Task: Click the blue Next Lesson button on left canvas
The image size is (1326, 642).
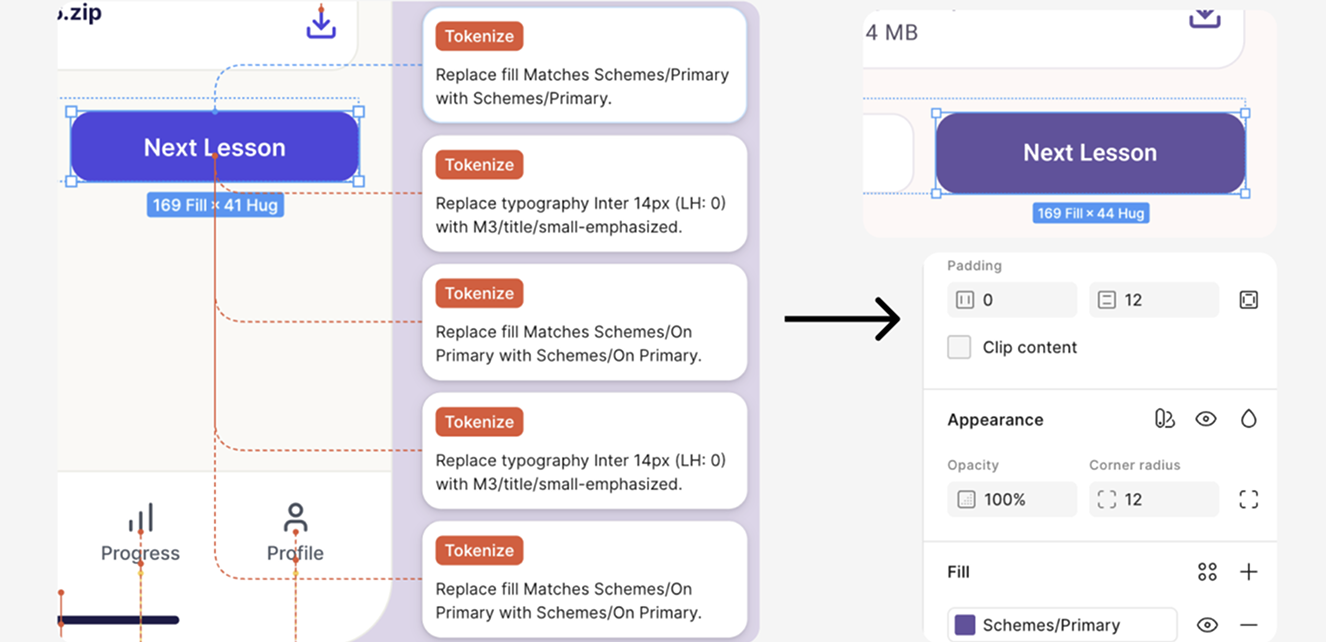Action: coord(215,147)
